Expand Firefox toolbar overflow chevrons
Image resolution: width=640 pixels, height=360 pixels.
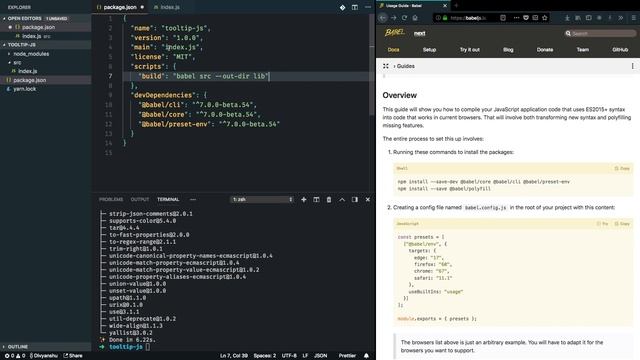coord(620,18)
